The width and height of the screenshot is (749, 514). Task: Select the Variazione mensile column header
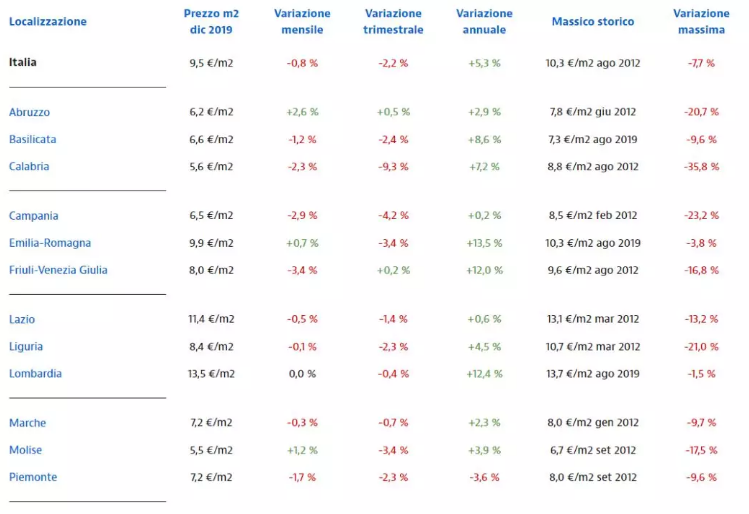click(x=302, y=21)
